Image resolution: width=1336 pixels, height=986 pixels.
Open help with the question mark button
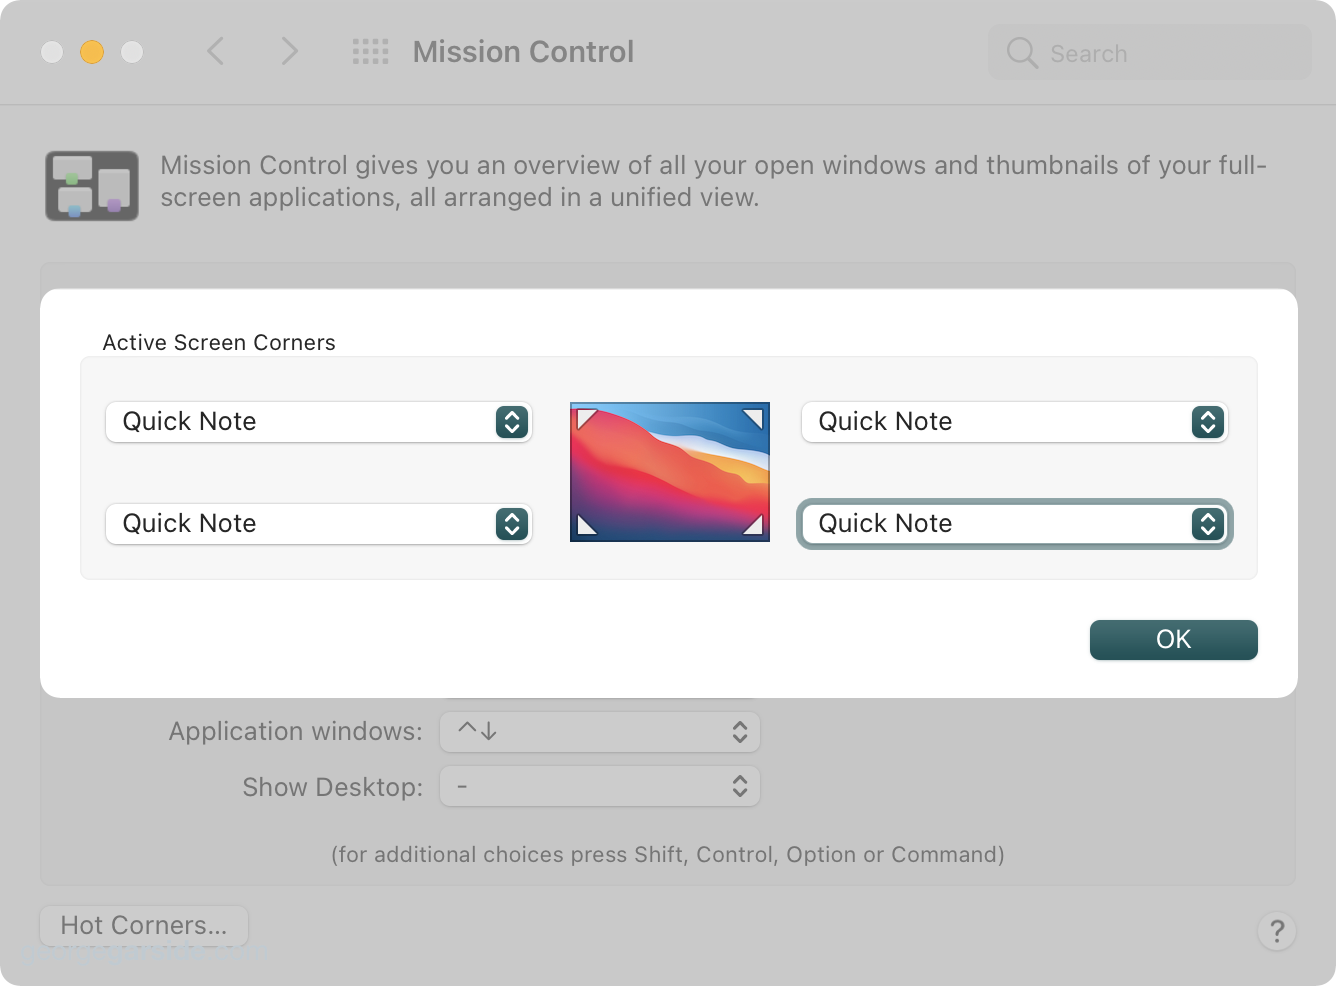point(1277,931)
